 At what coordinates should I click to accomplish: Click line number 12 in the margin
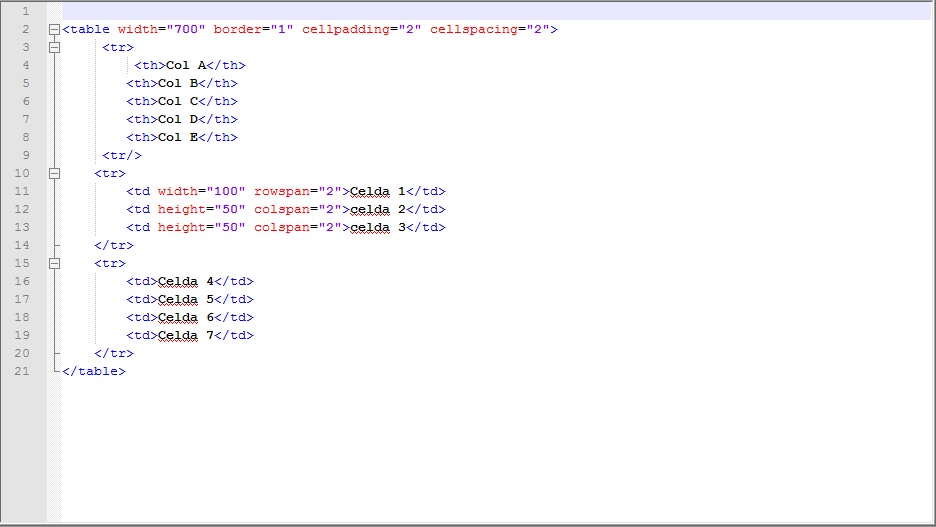(x=22, y=210)
